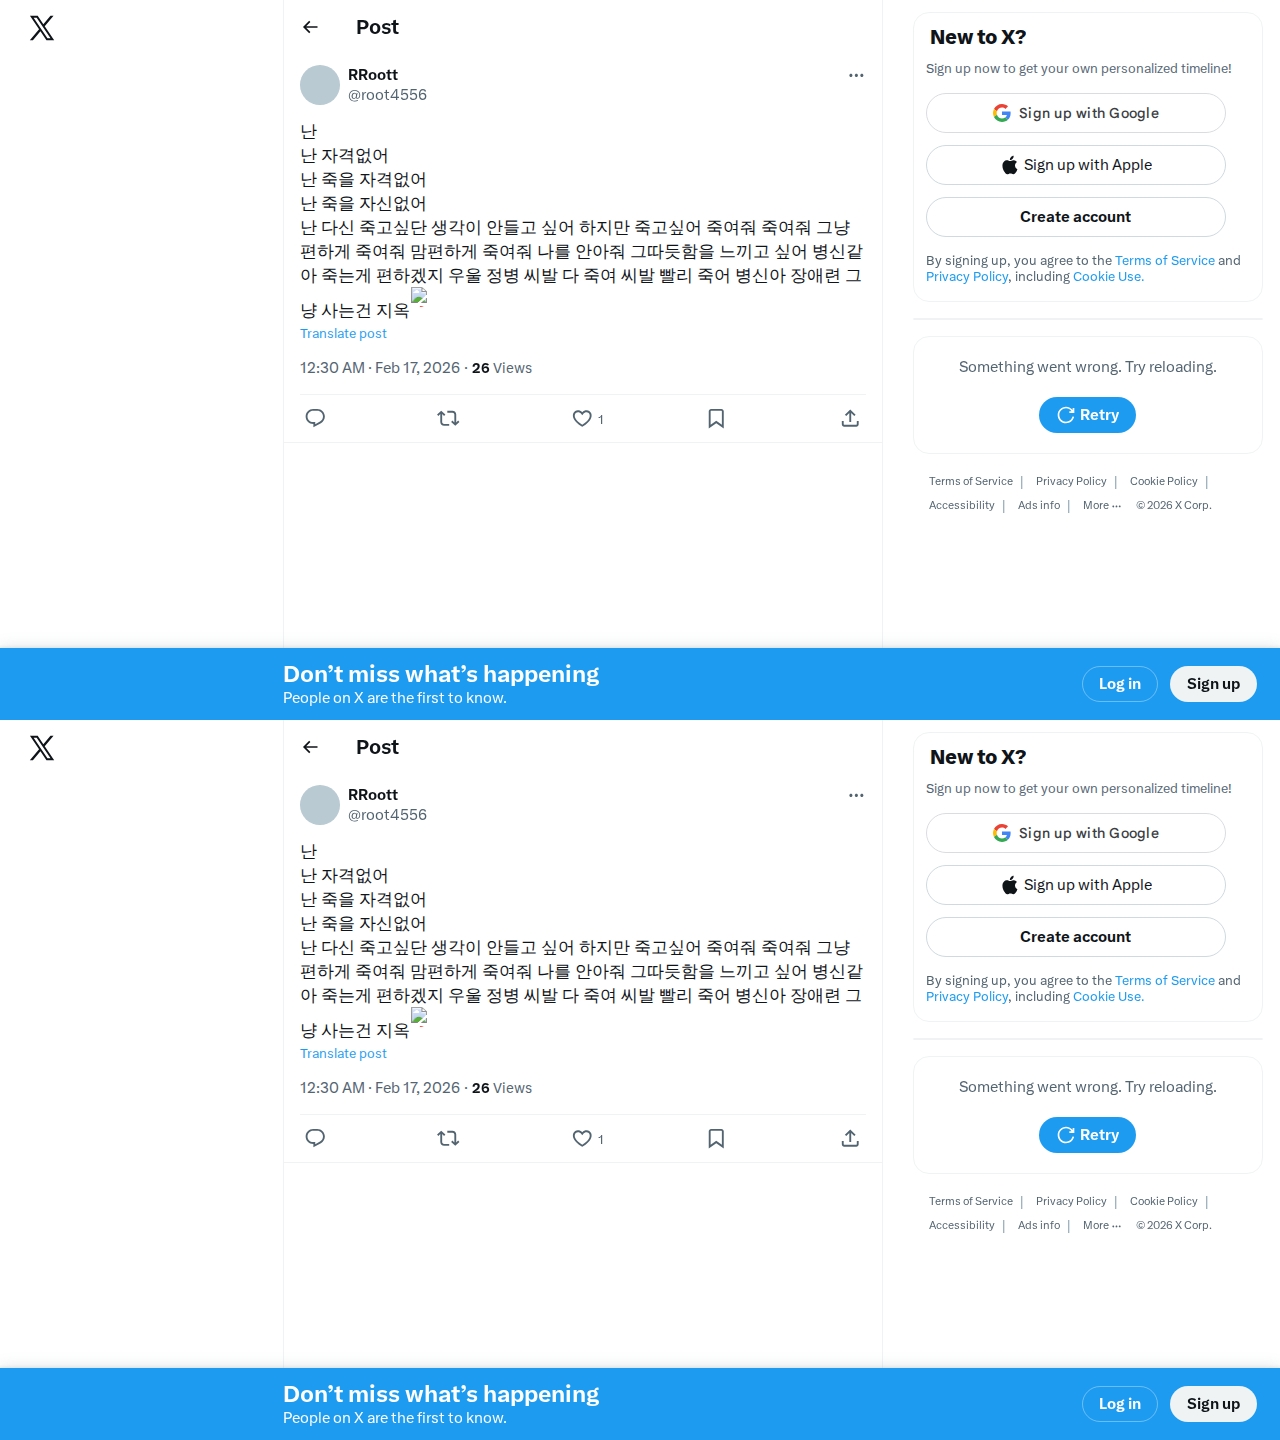Click Sign up with Google in the upper sidebar
Viewport: 1280px width, 1440px height.
pyautogui.click(x=1076, y=113)
